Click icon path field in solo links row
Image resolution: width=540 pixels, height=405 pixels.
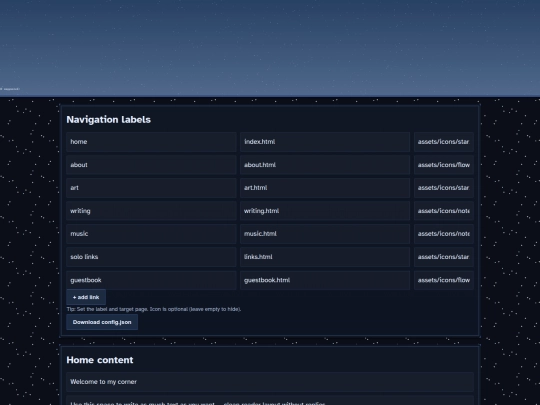(444, 257)
